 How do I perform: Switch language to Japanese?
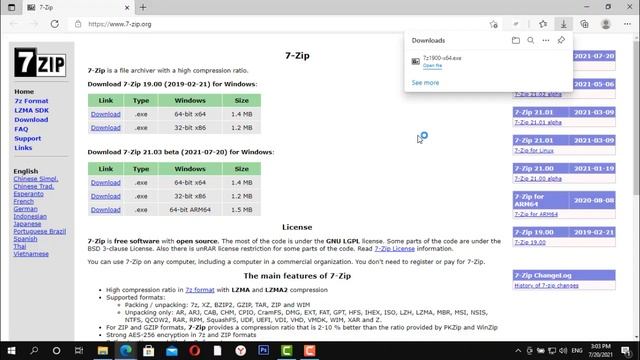point(27,224)
